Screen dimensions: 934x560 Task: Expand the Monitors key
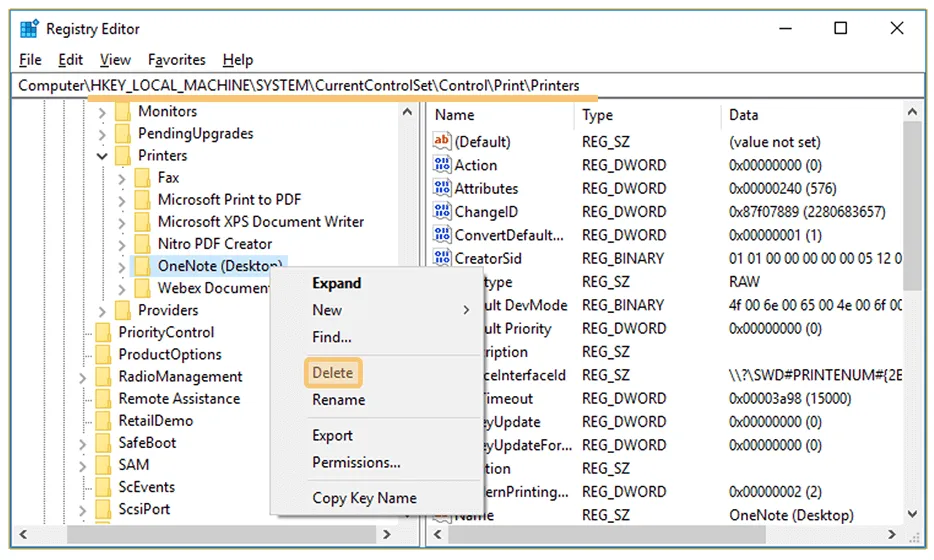[102, 113]
